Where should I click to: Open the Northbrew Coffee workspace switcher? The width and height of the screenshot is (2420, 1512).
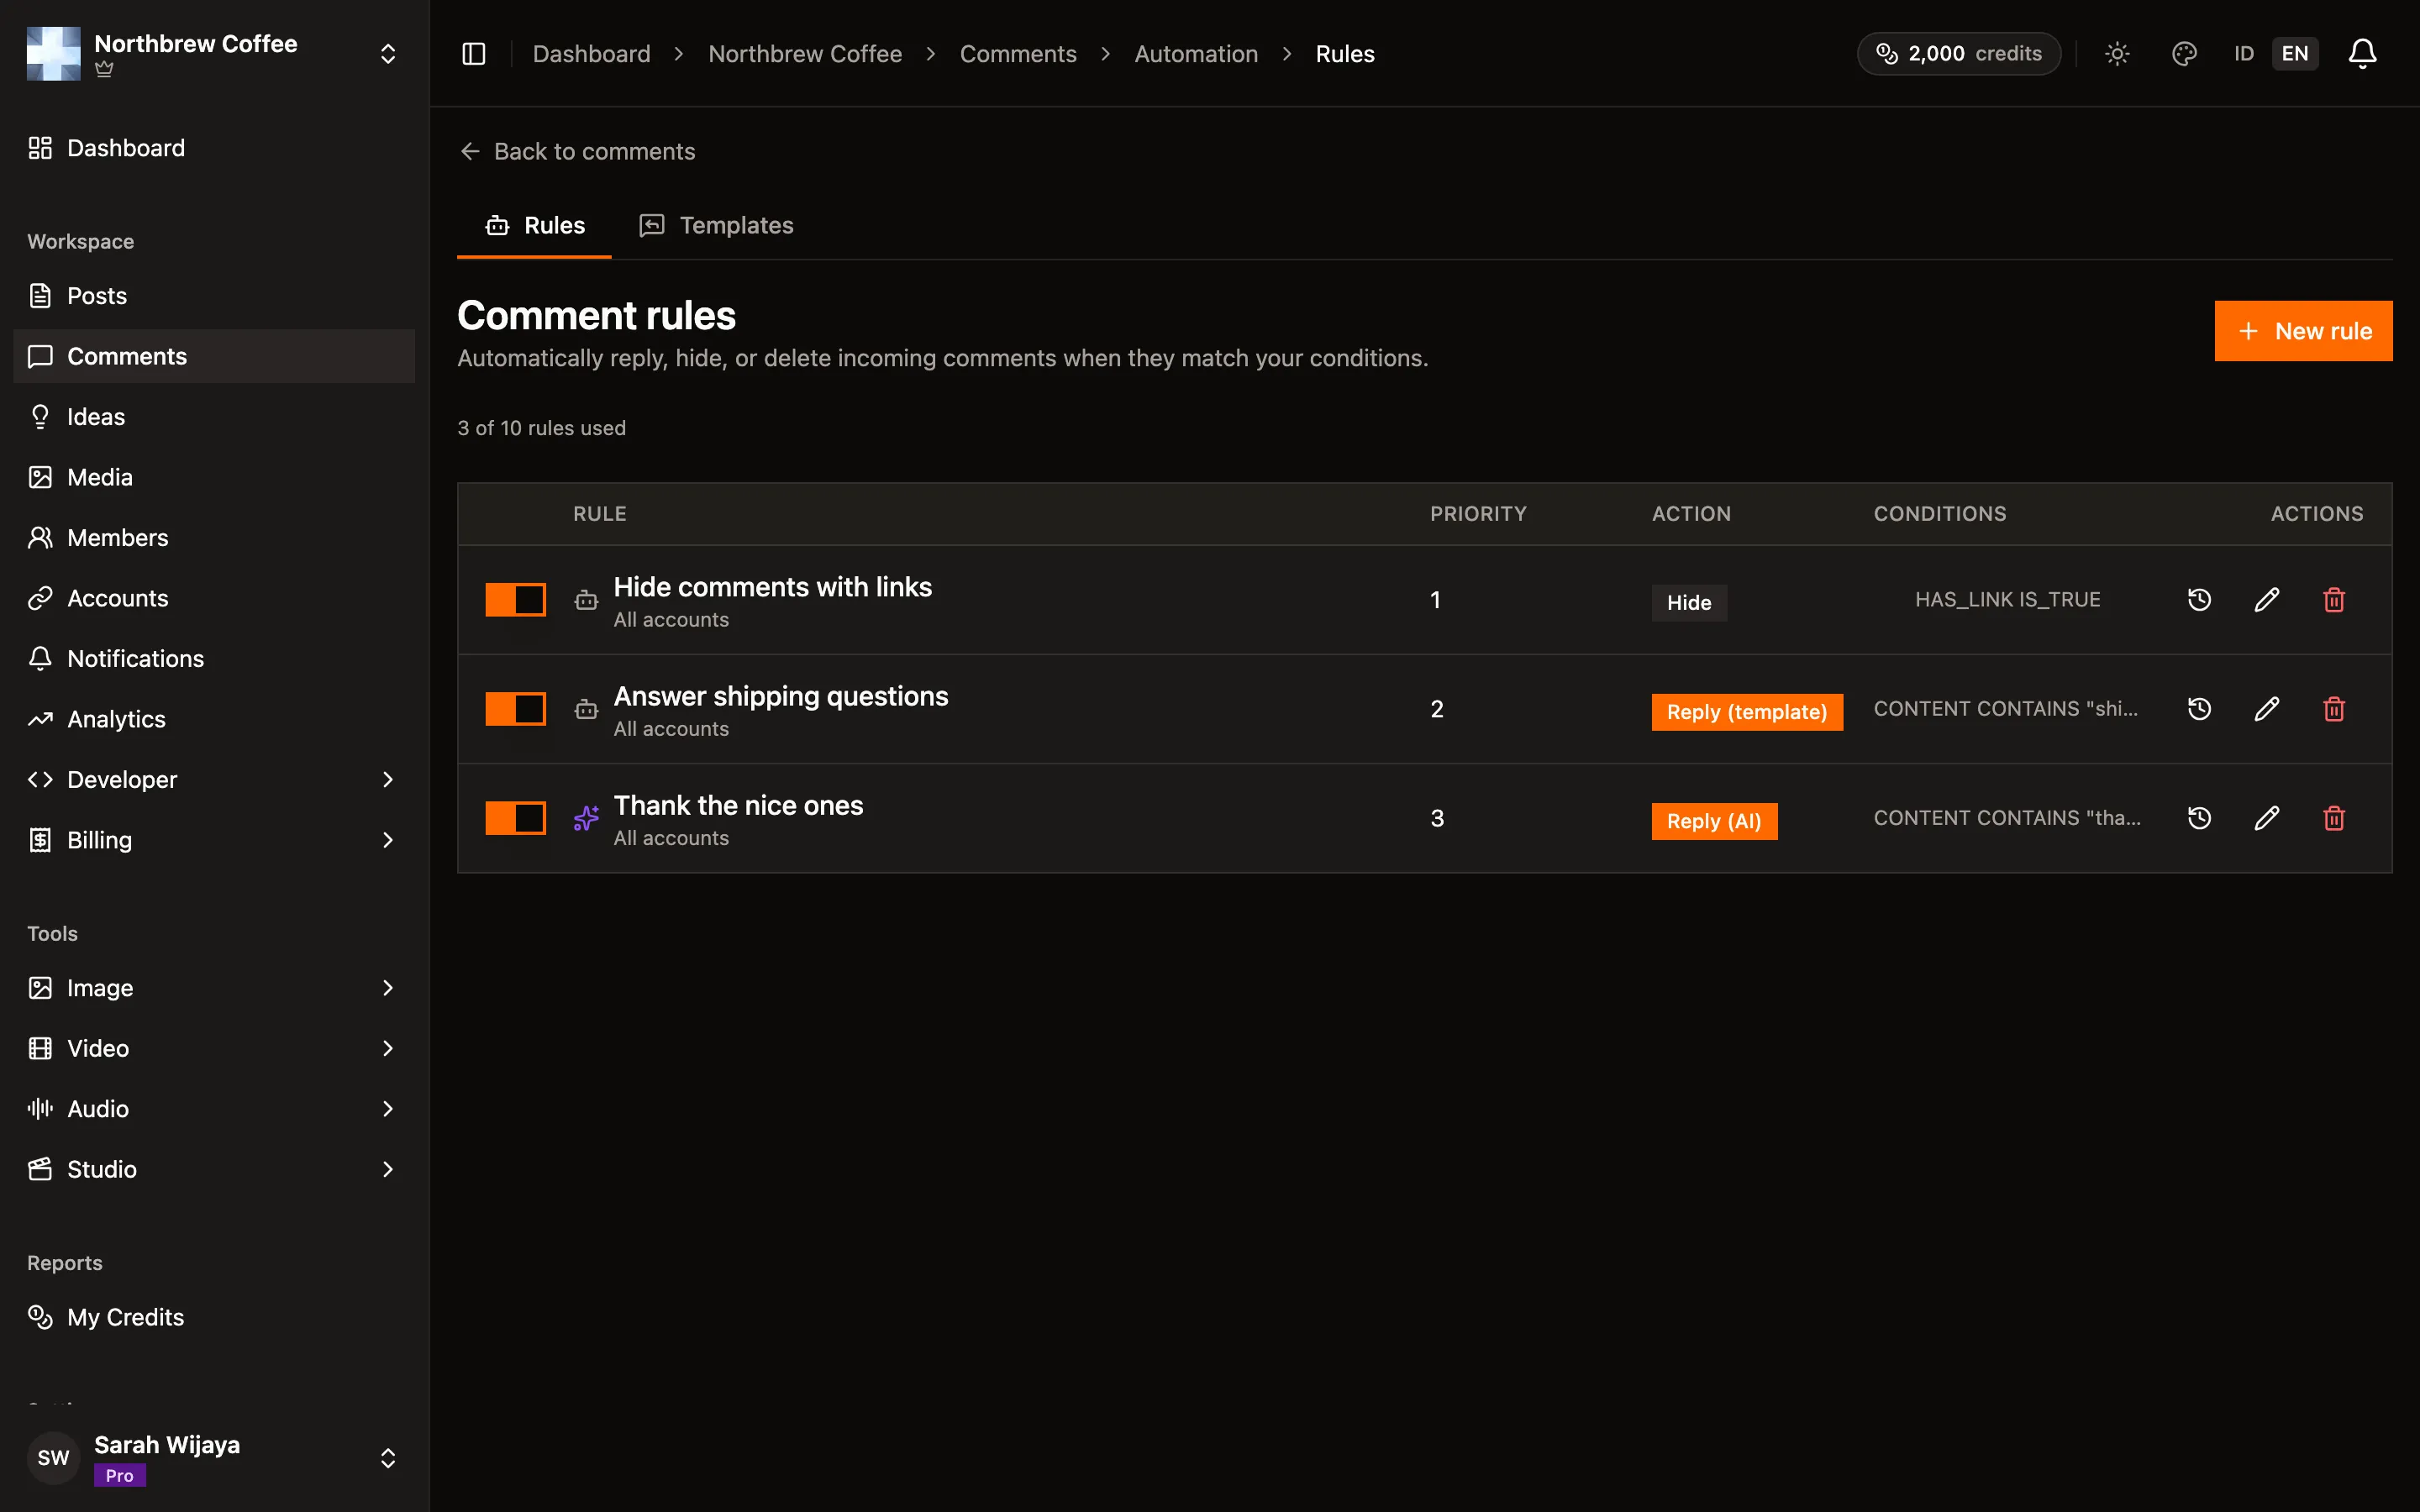(x=214, y=54)
